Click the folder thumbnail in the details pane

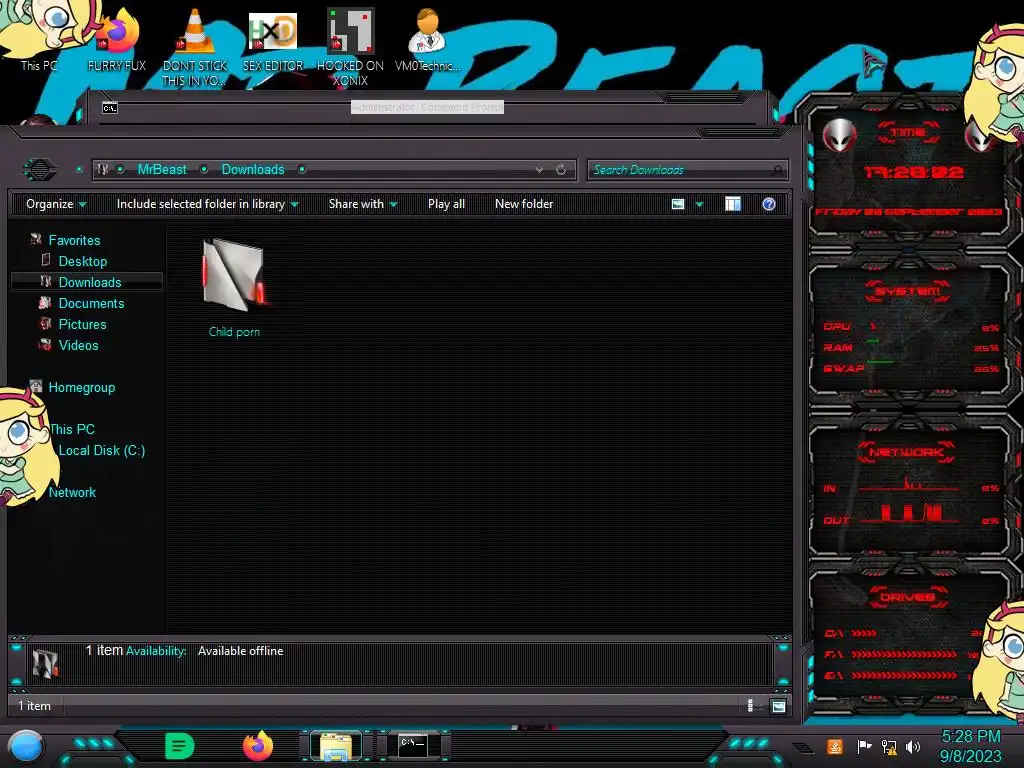coord(45,663)
